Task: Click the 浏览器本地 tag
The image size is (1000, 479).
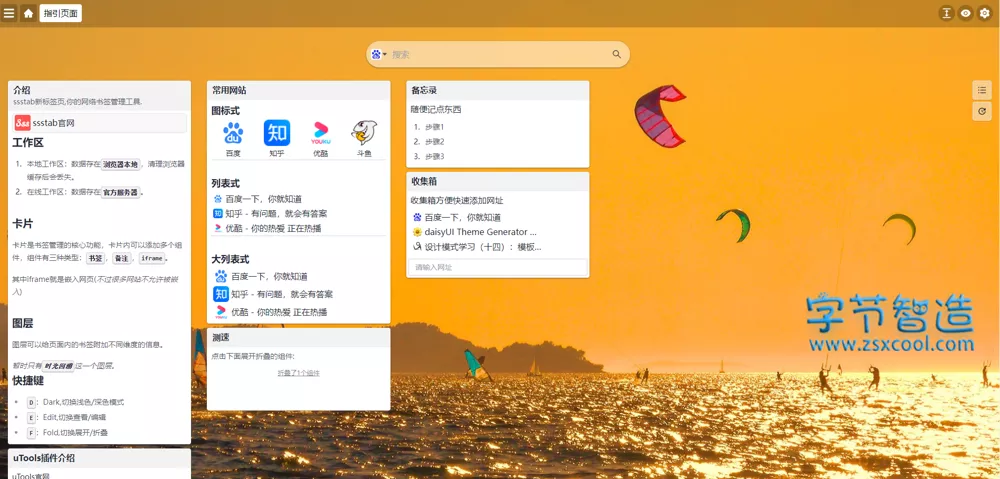Action: [121, 164]
